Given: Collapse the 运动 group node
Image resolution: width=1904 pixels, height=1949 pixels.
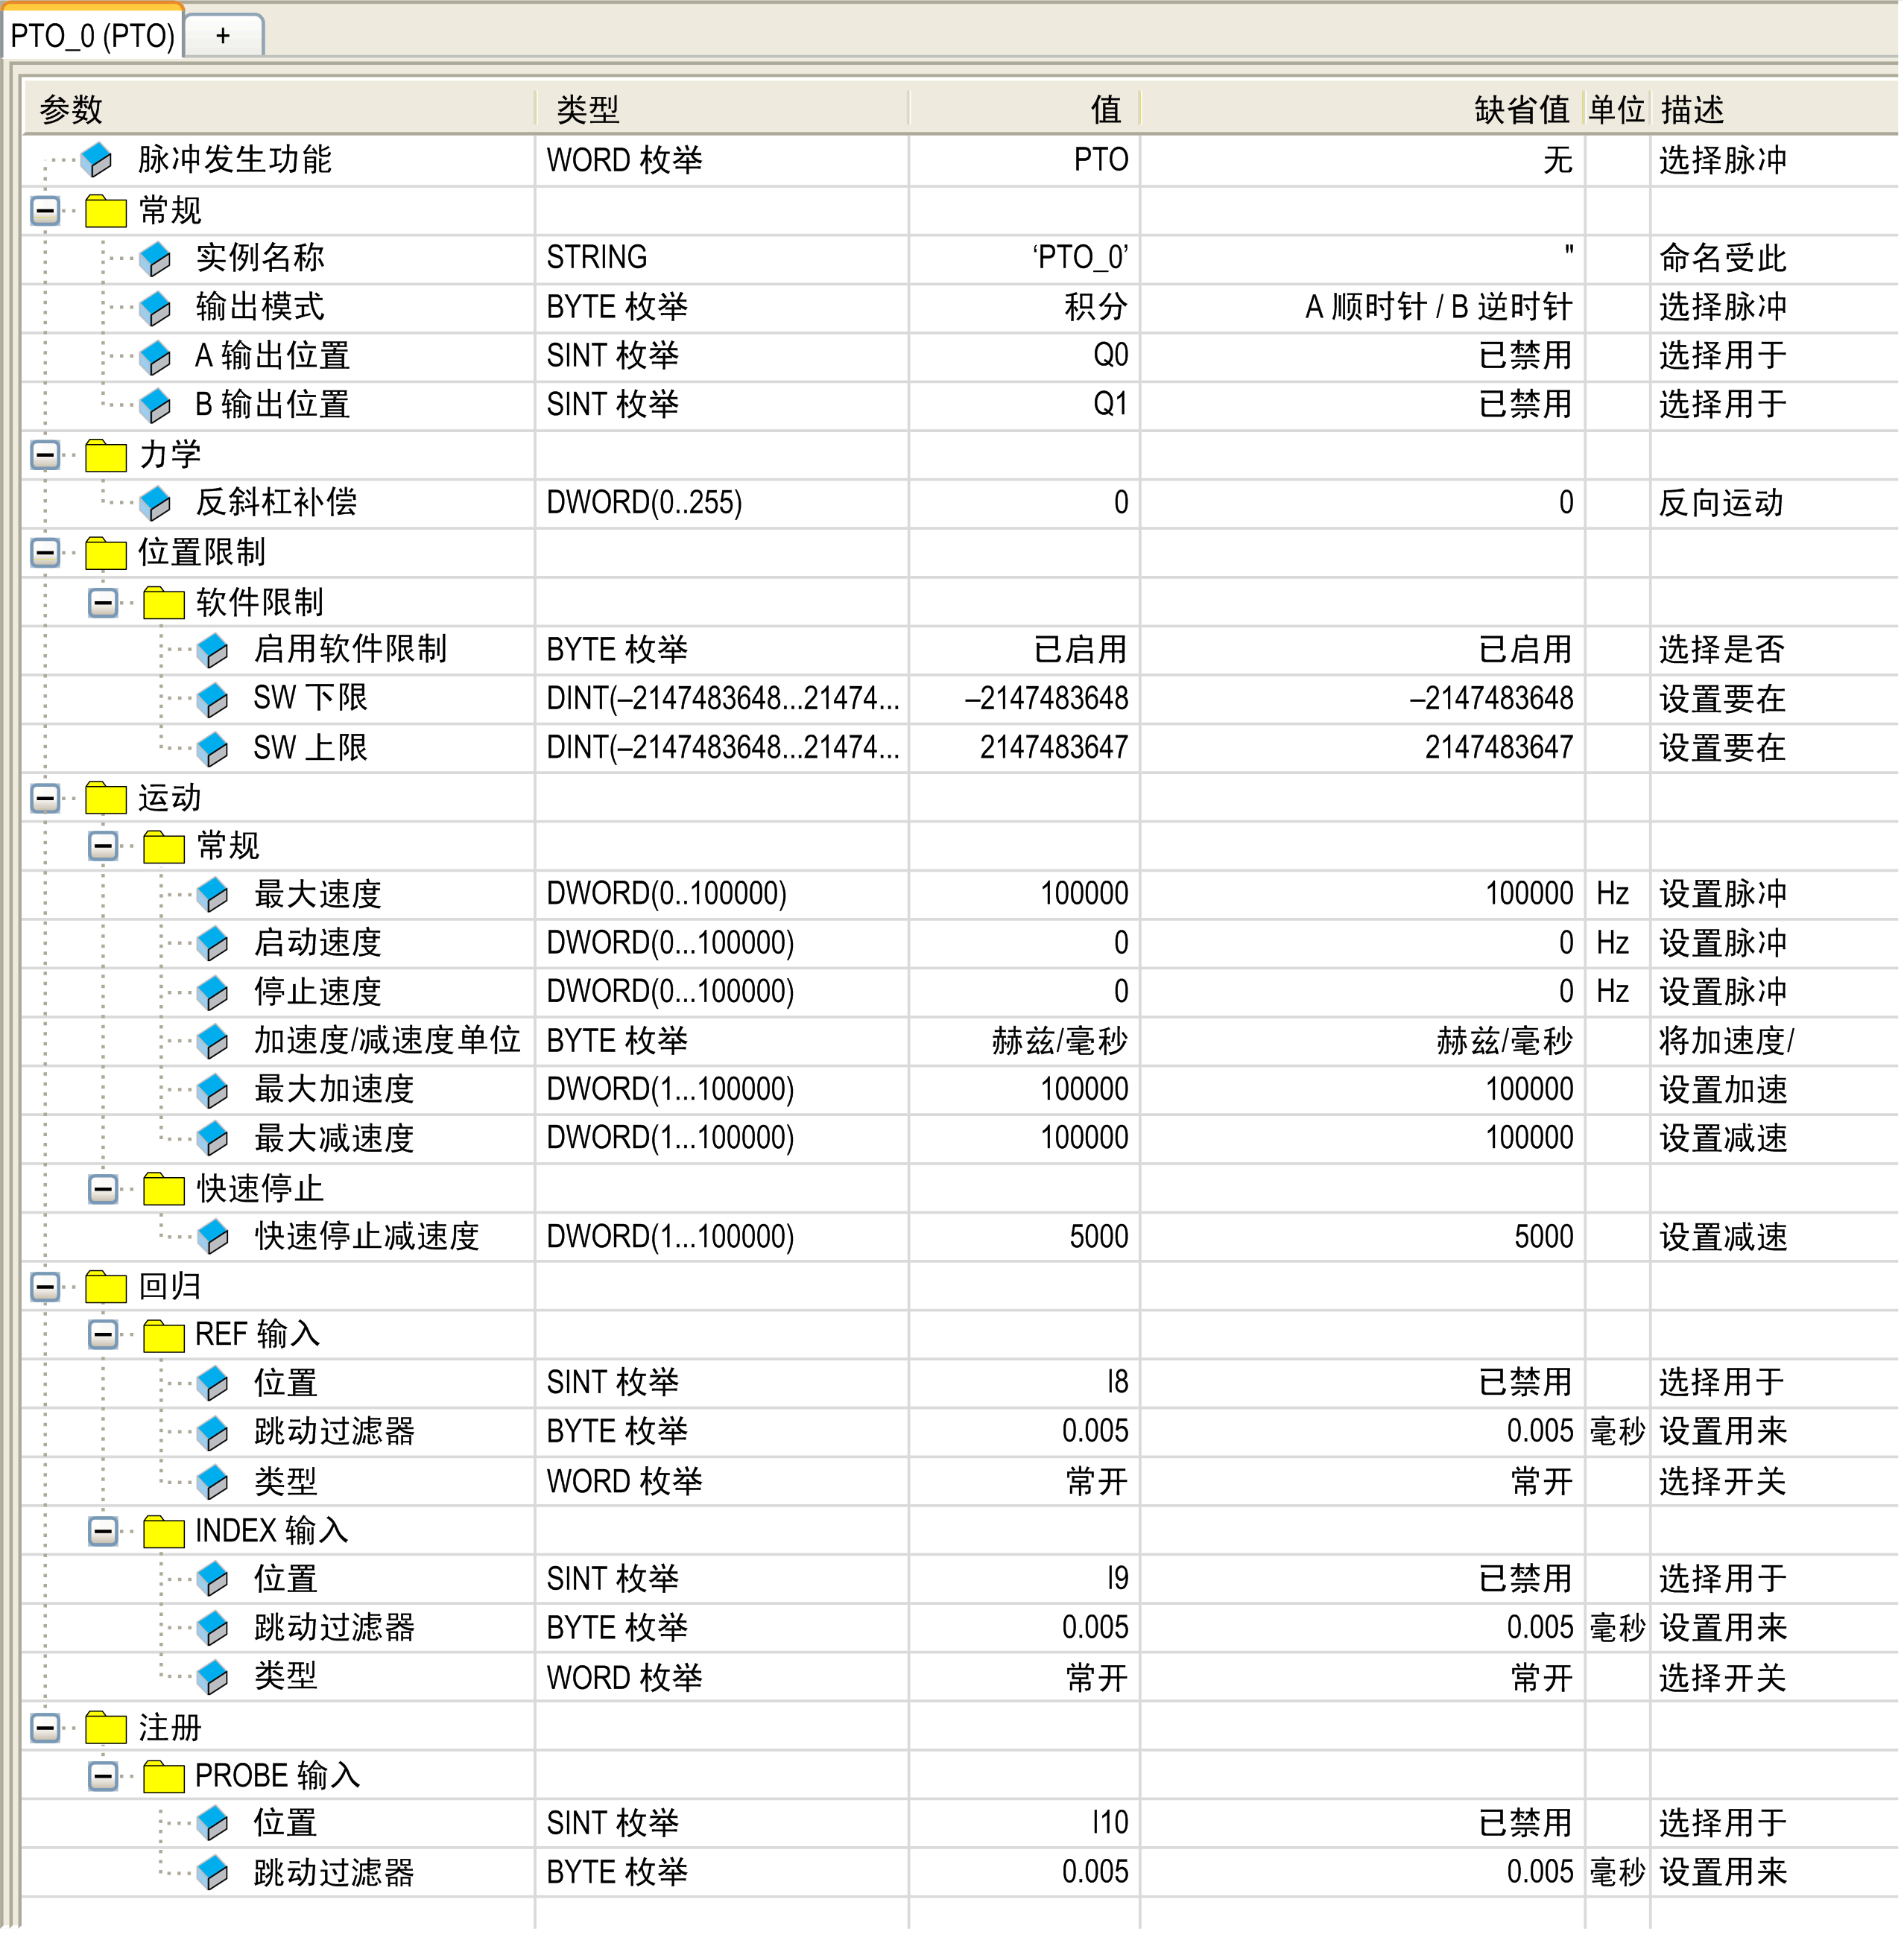Looking at the screenshot, I should pyautogui.click(x=45, y=798).
